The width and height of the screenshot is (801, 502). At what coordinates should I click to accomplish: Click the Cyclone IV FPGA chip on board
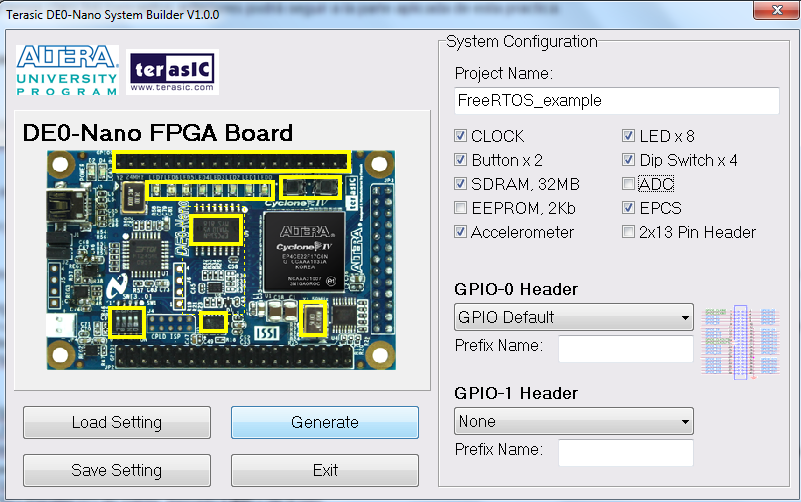pyautogui.click(x=303, y=259)
